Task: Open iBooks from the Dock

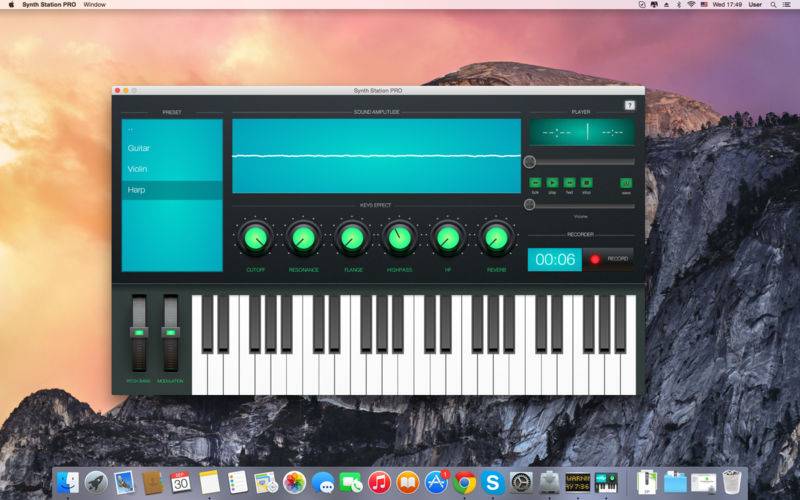Action: pos(408,482)
